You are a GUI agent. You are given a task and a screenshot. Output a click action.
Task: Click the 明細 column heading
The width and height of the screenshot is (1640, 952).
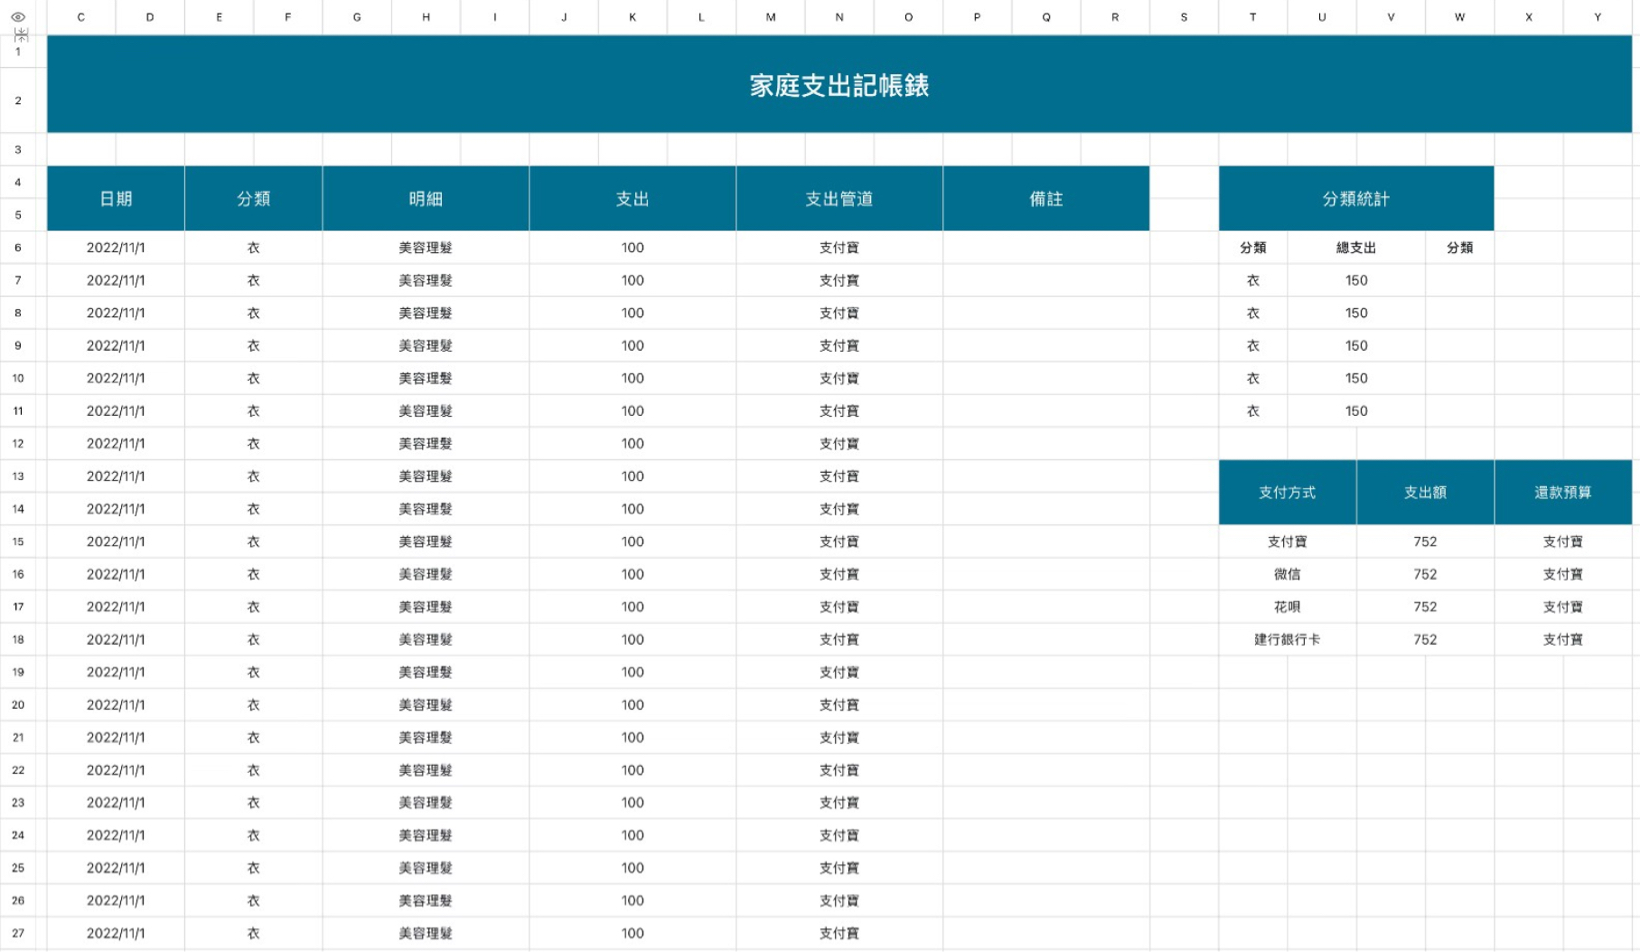click(426, 198)
